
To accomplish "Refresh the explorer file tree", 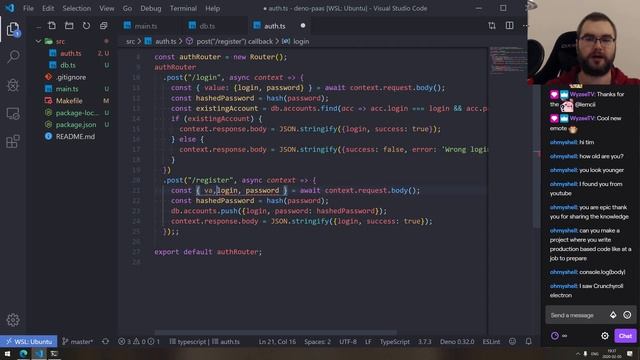I will [x=86, y=26].
